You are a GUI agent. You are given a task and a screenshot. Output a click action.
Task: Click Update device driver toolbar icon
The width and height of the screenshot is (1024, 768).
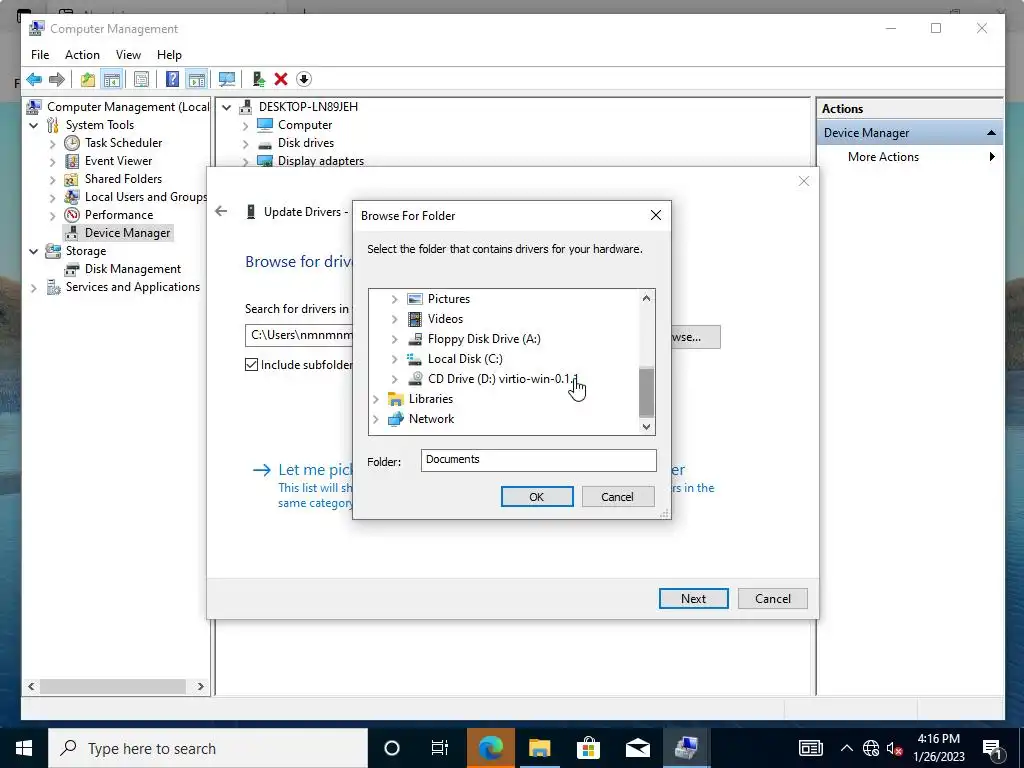point(259,80)
